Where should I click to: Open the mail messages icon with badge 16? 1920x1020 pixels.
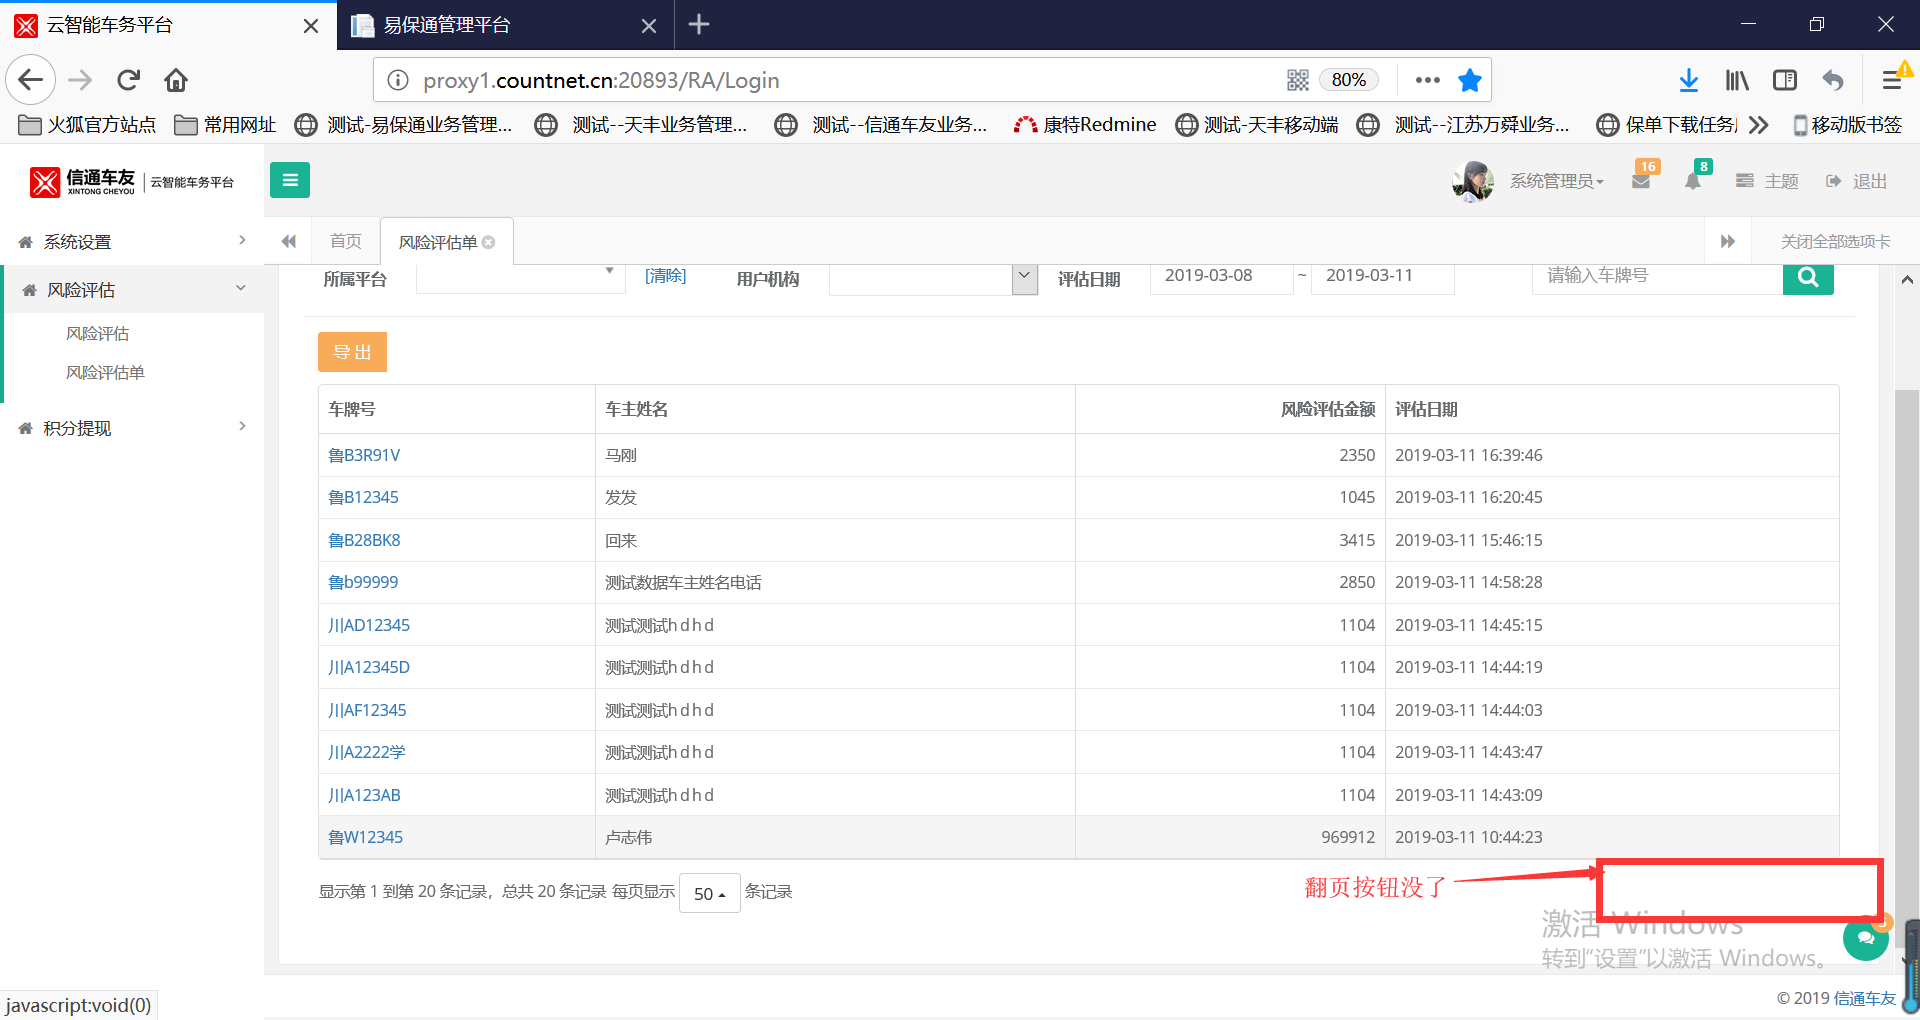click(x=1641, y=181)
